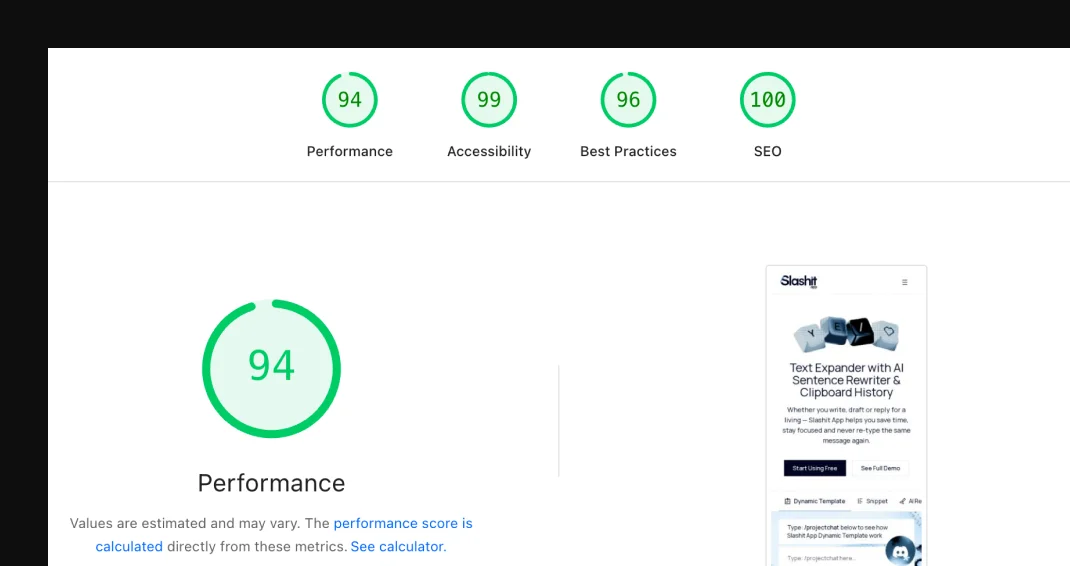This screenshot has height=566, width=1070.
Task: Select the 'Dynamic Template' tab in the preview
Action: 814,501
